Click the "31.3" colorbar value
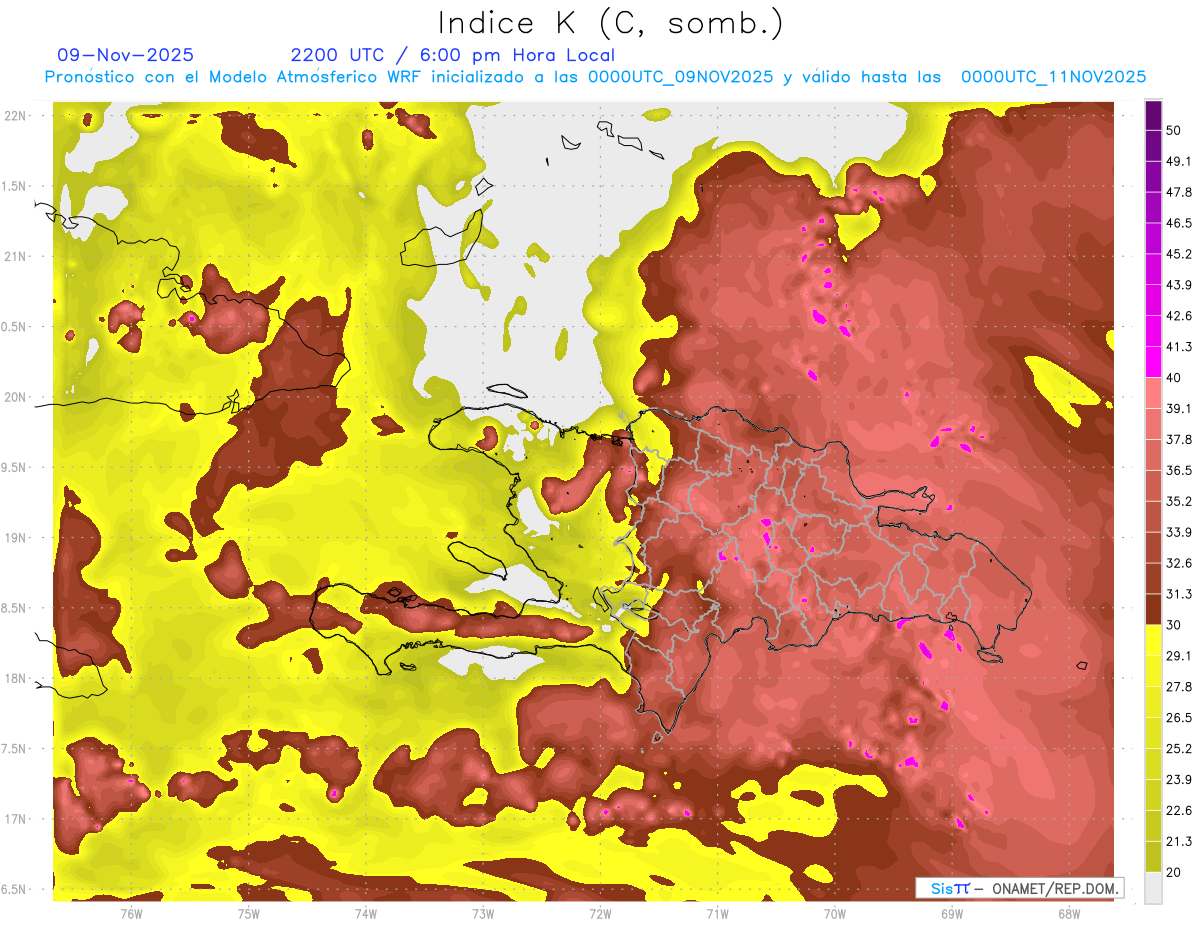 (1179, 594)
